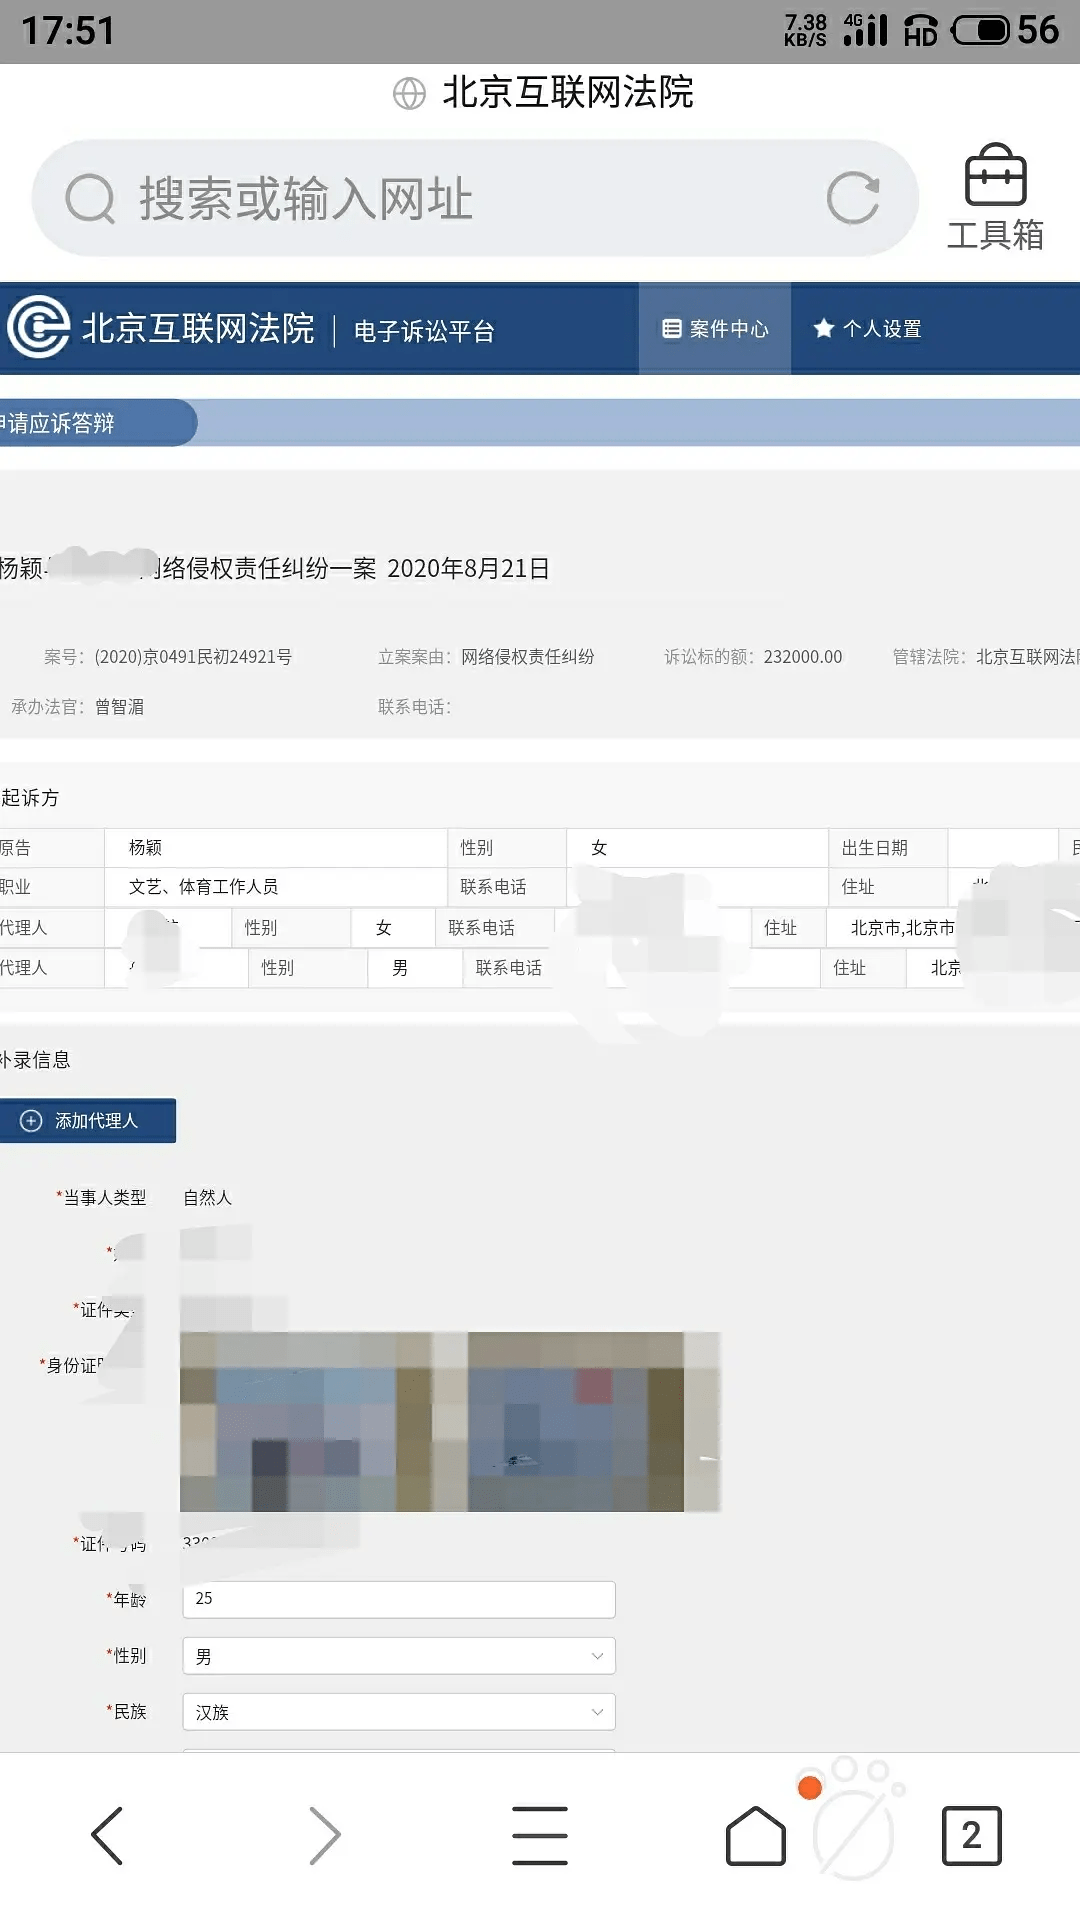Click the case number (2020)京0491民初24921号
The image size is (1080, 1920).
(193, 657)
